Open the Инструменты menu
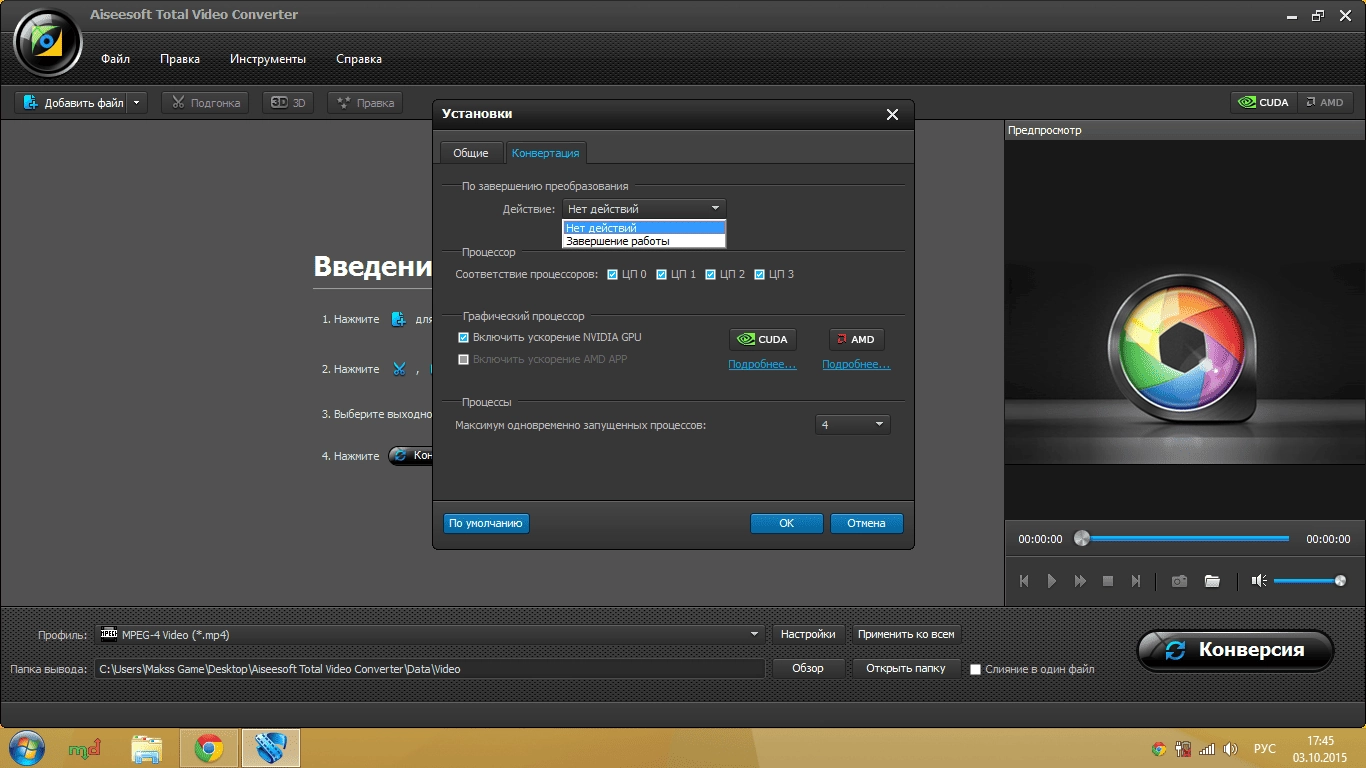This screenshot has width=1366, height=768. [x=268, y=59]
